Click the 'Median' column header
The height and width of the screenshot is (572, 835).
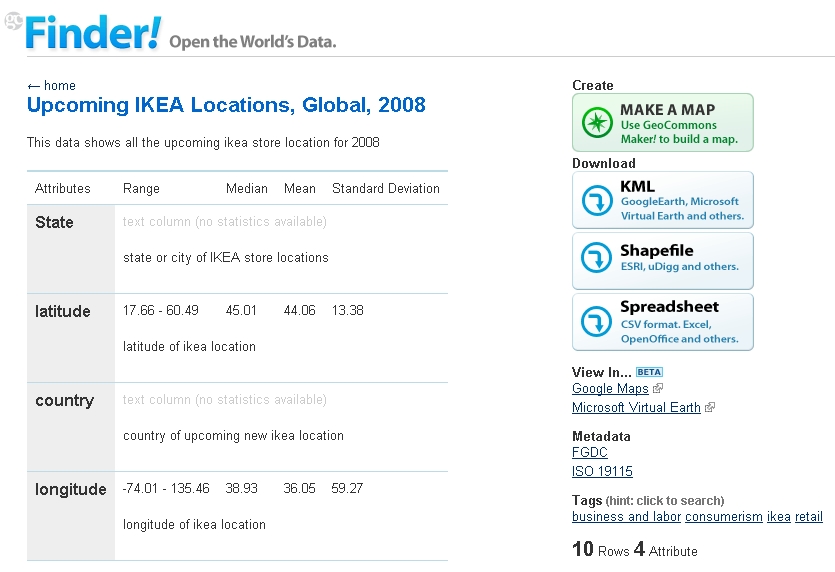click(x=247, y=189)
